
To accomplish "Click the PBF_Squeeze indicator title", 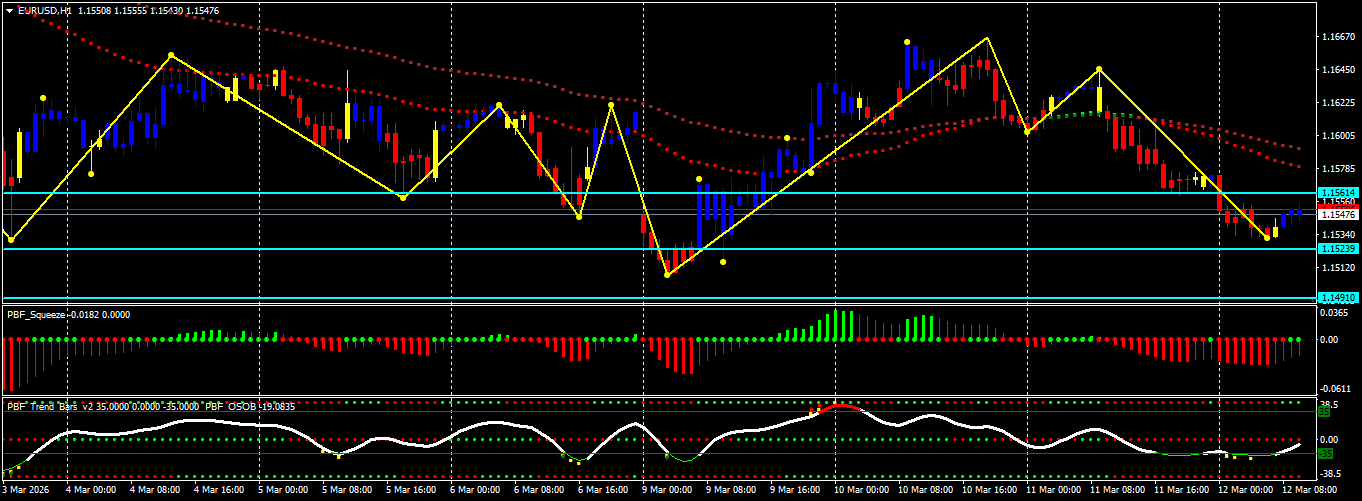I will tap(35, 314).
